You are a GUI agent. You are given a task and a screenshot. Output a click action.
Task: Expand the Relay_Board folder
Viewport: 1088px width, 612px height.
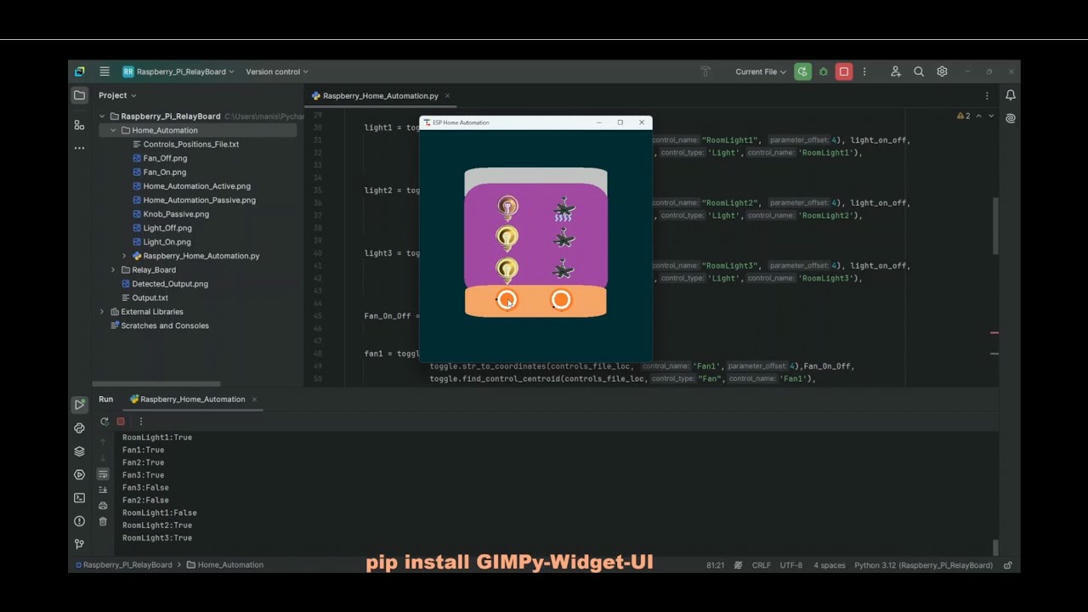(113, 269)
